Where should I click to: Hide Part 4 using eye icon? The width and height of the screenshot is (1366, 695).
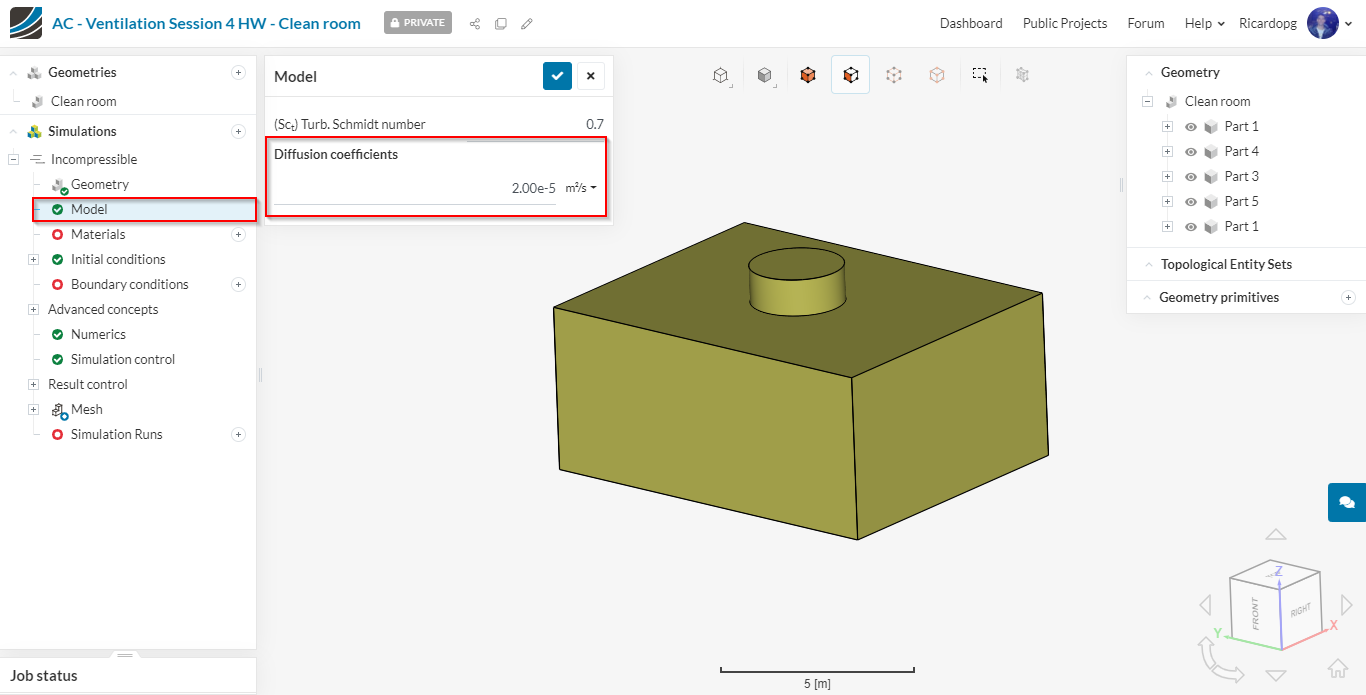[x=1191, y=152]
